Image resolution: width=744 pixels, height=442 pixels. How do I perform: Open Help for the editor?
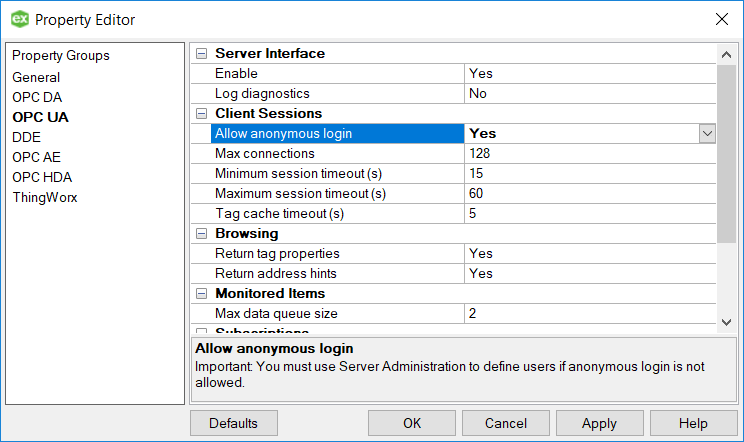tap(693, 423)
